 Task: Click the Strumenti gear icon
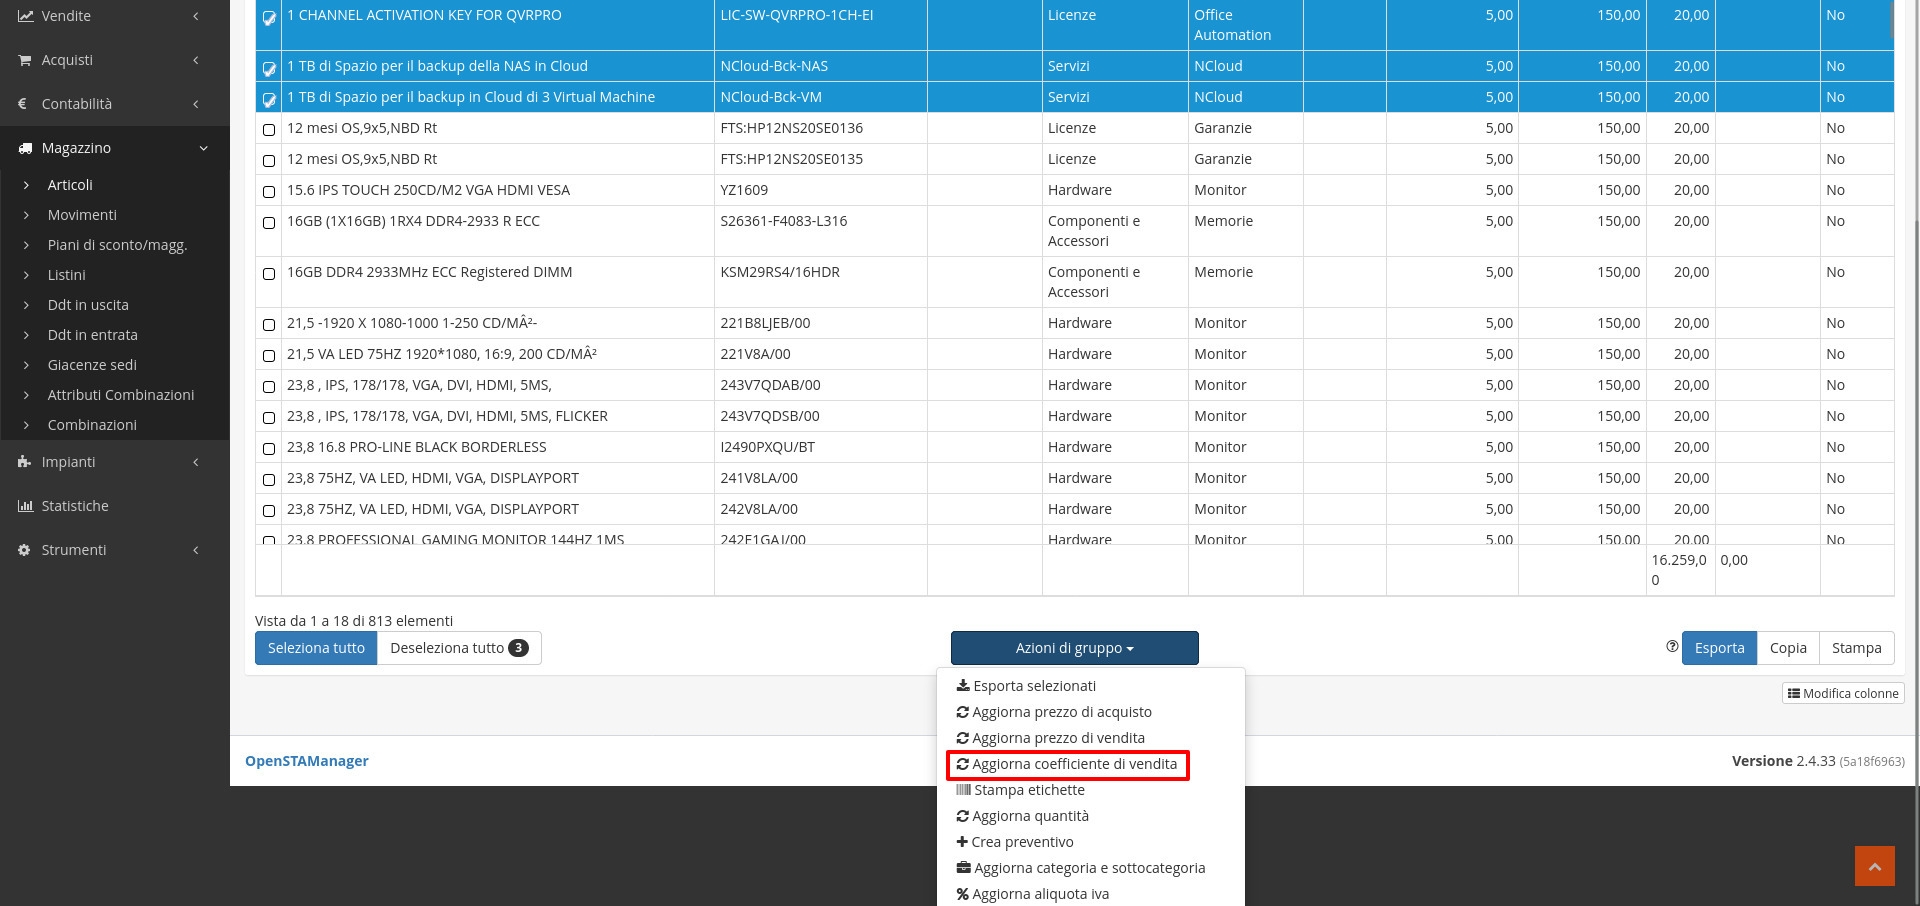[25, 550]
